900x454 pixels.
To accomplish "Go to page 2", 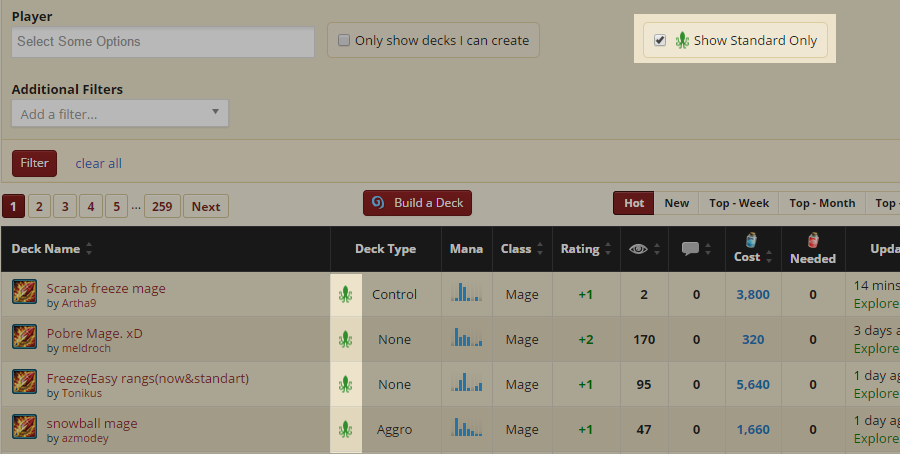I will [39, 206].
